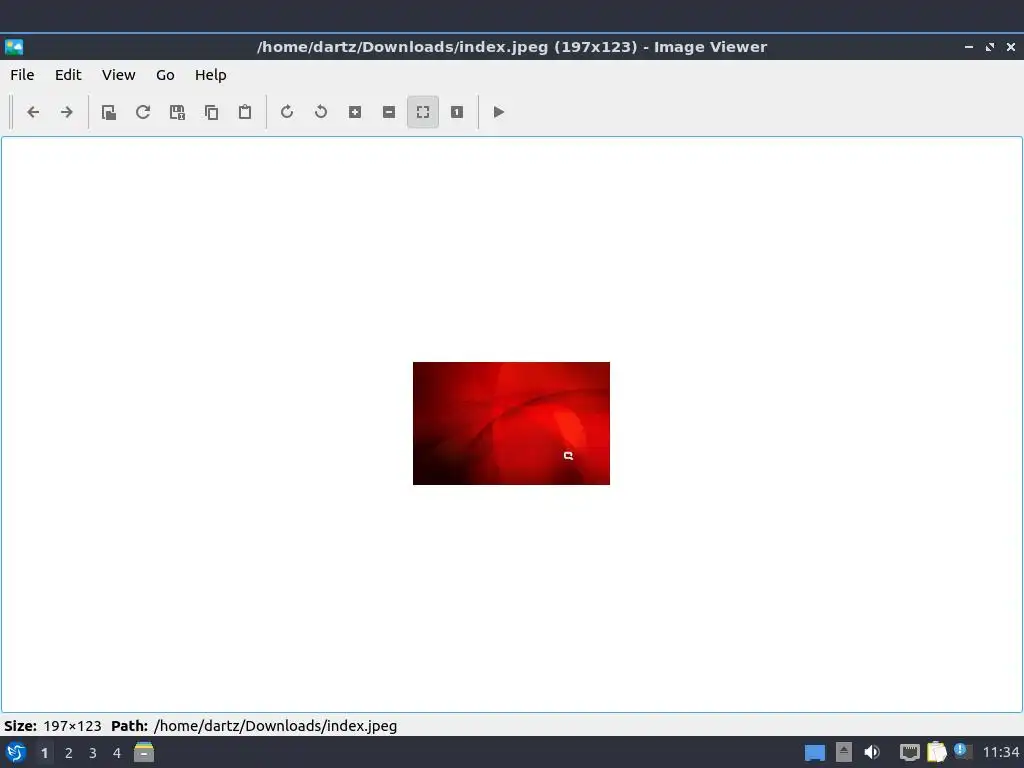
Task: Click the Image Viewer title bar icon
Action: 14,47
